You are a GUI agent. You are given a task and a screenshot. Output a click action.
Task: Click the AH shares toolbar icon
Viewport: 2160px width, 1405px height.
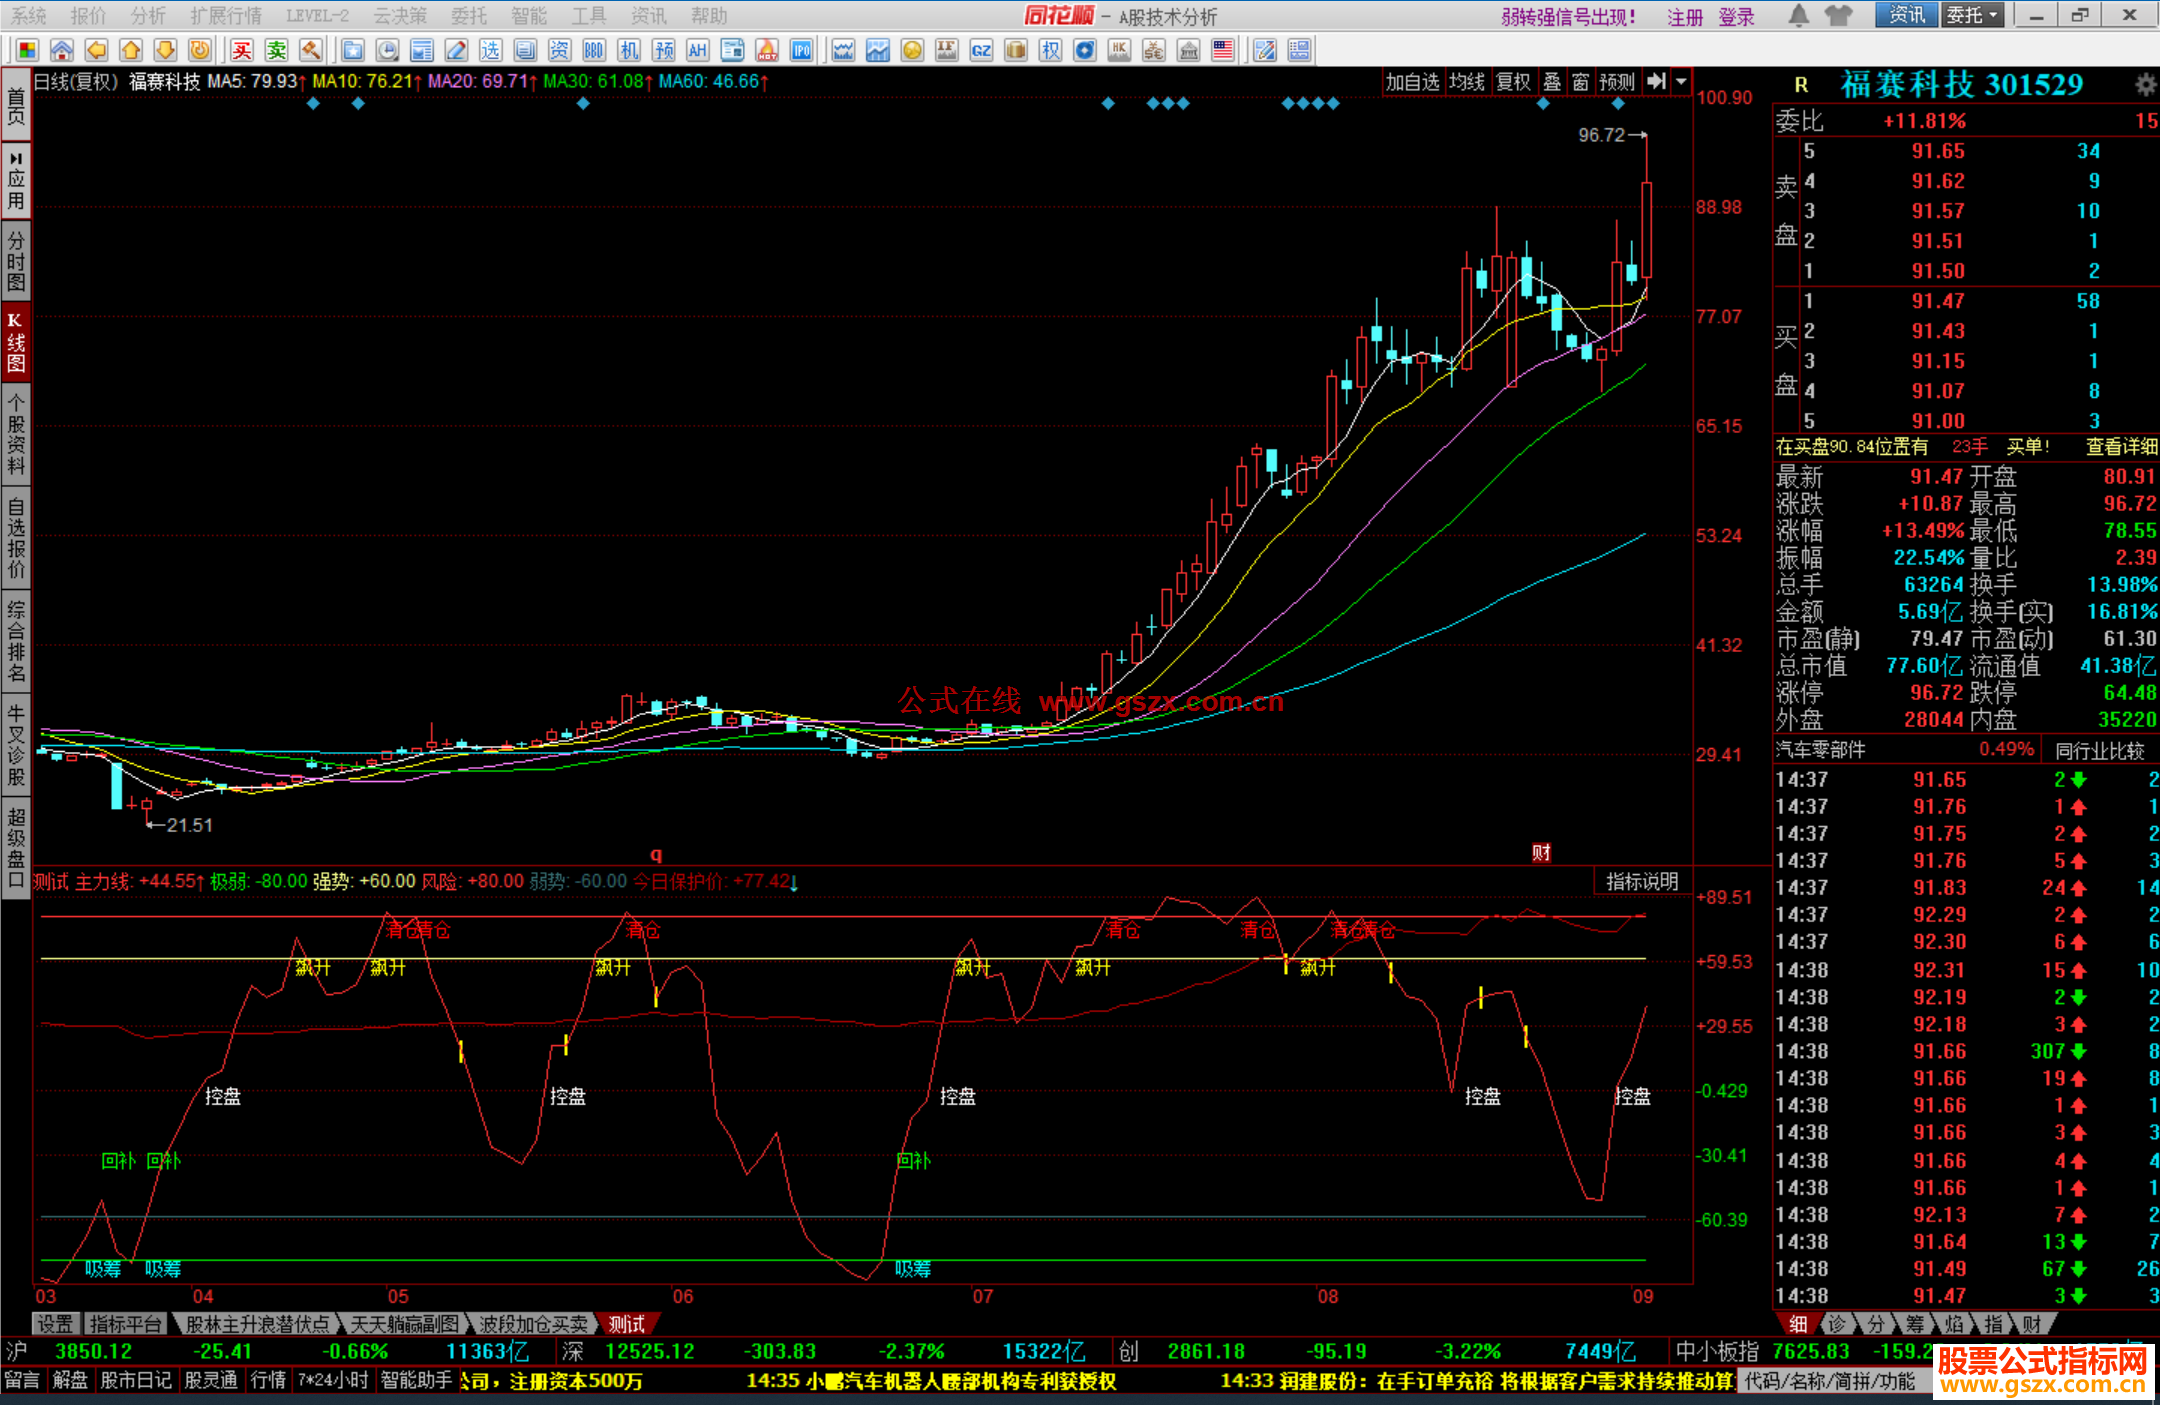click(x=698, y=50)
